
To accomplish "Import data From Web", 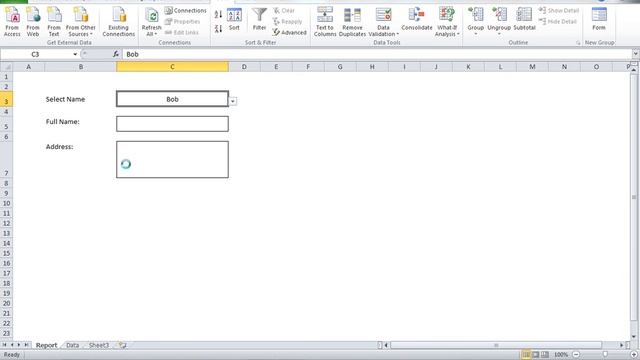I will click(33, 22).
